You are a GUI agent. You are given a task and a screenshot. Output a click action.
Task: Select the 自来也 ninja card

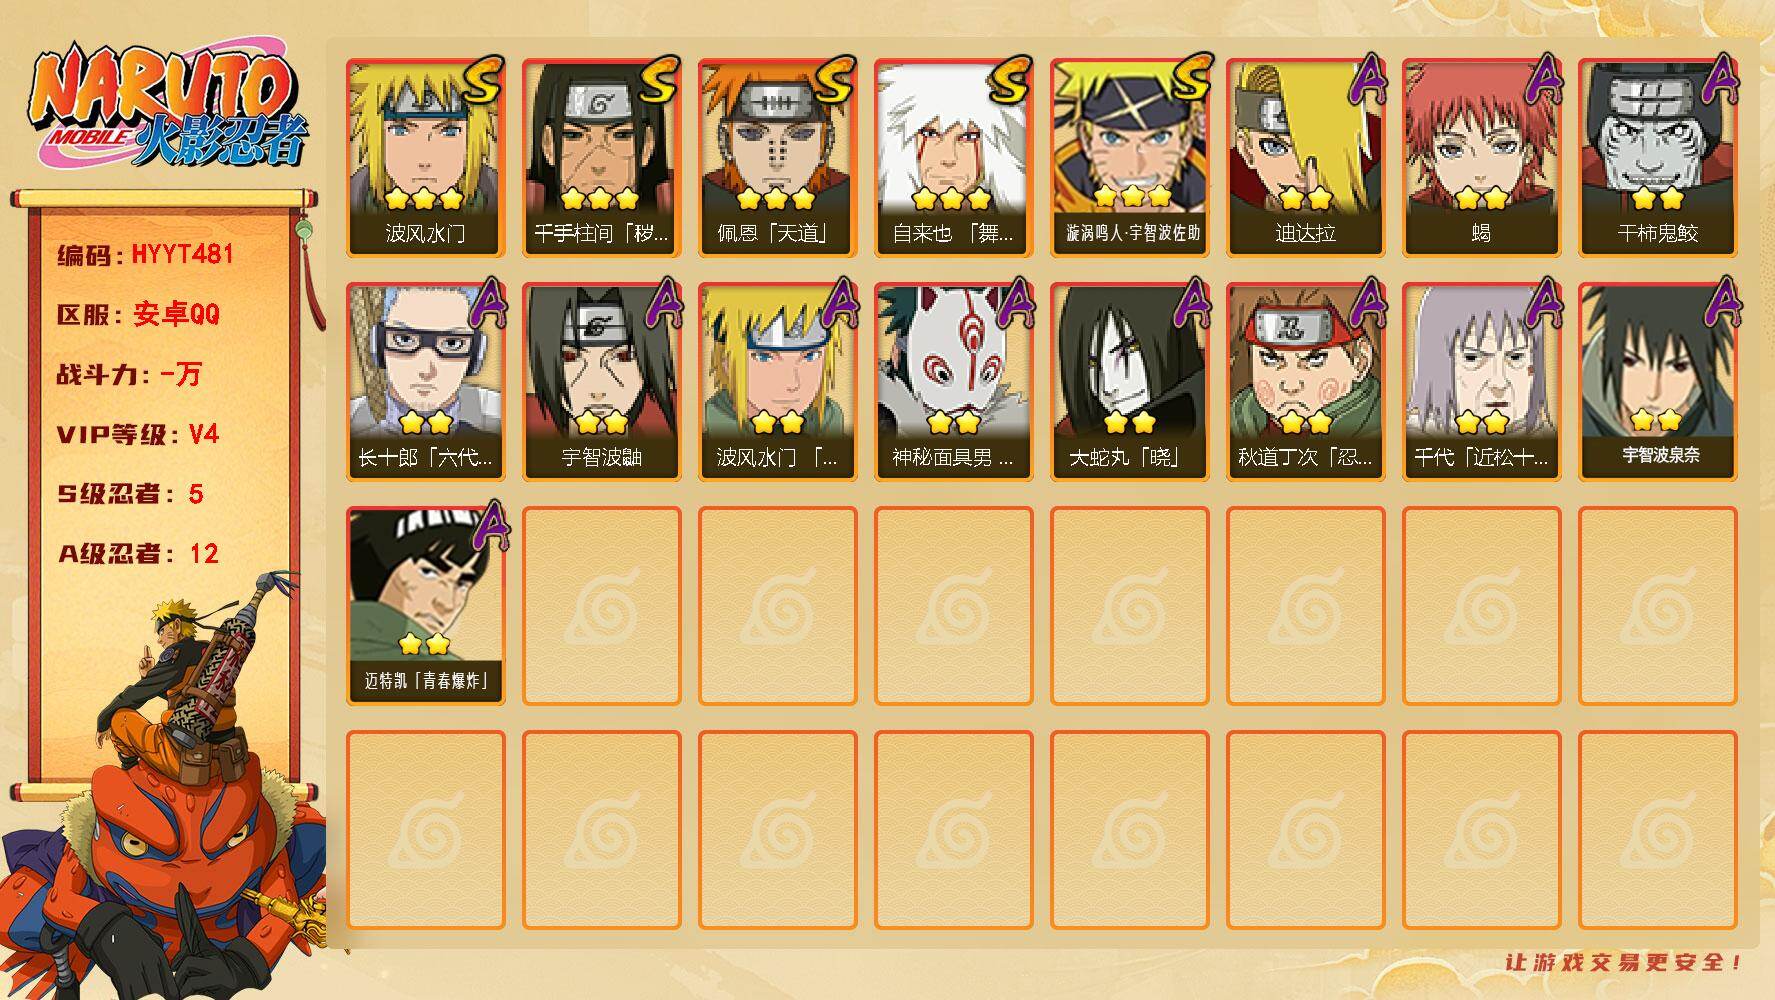(954, 158)
